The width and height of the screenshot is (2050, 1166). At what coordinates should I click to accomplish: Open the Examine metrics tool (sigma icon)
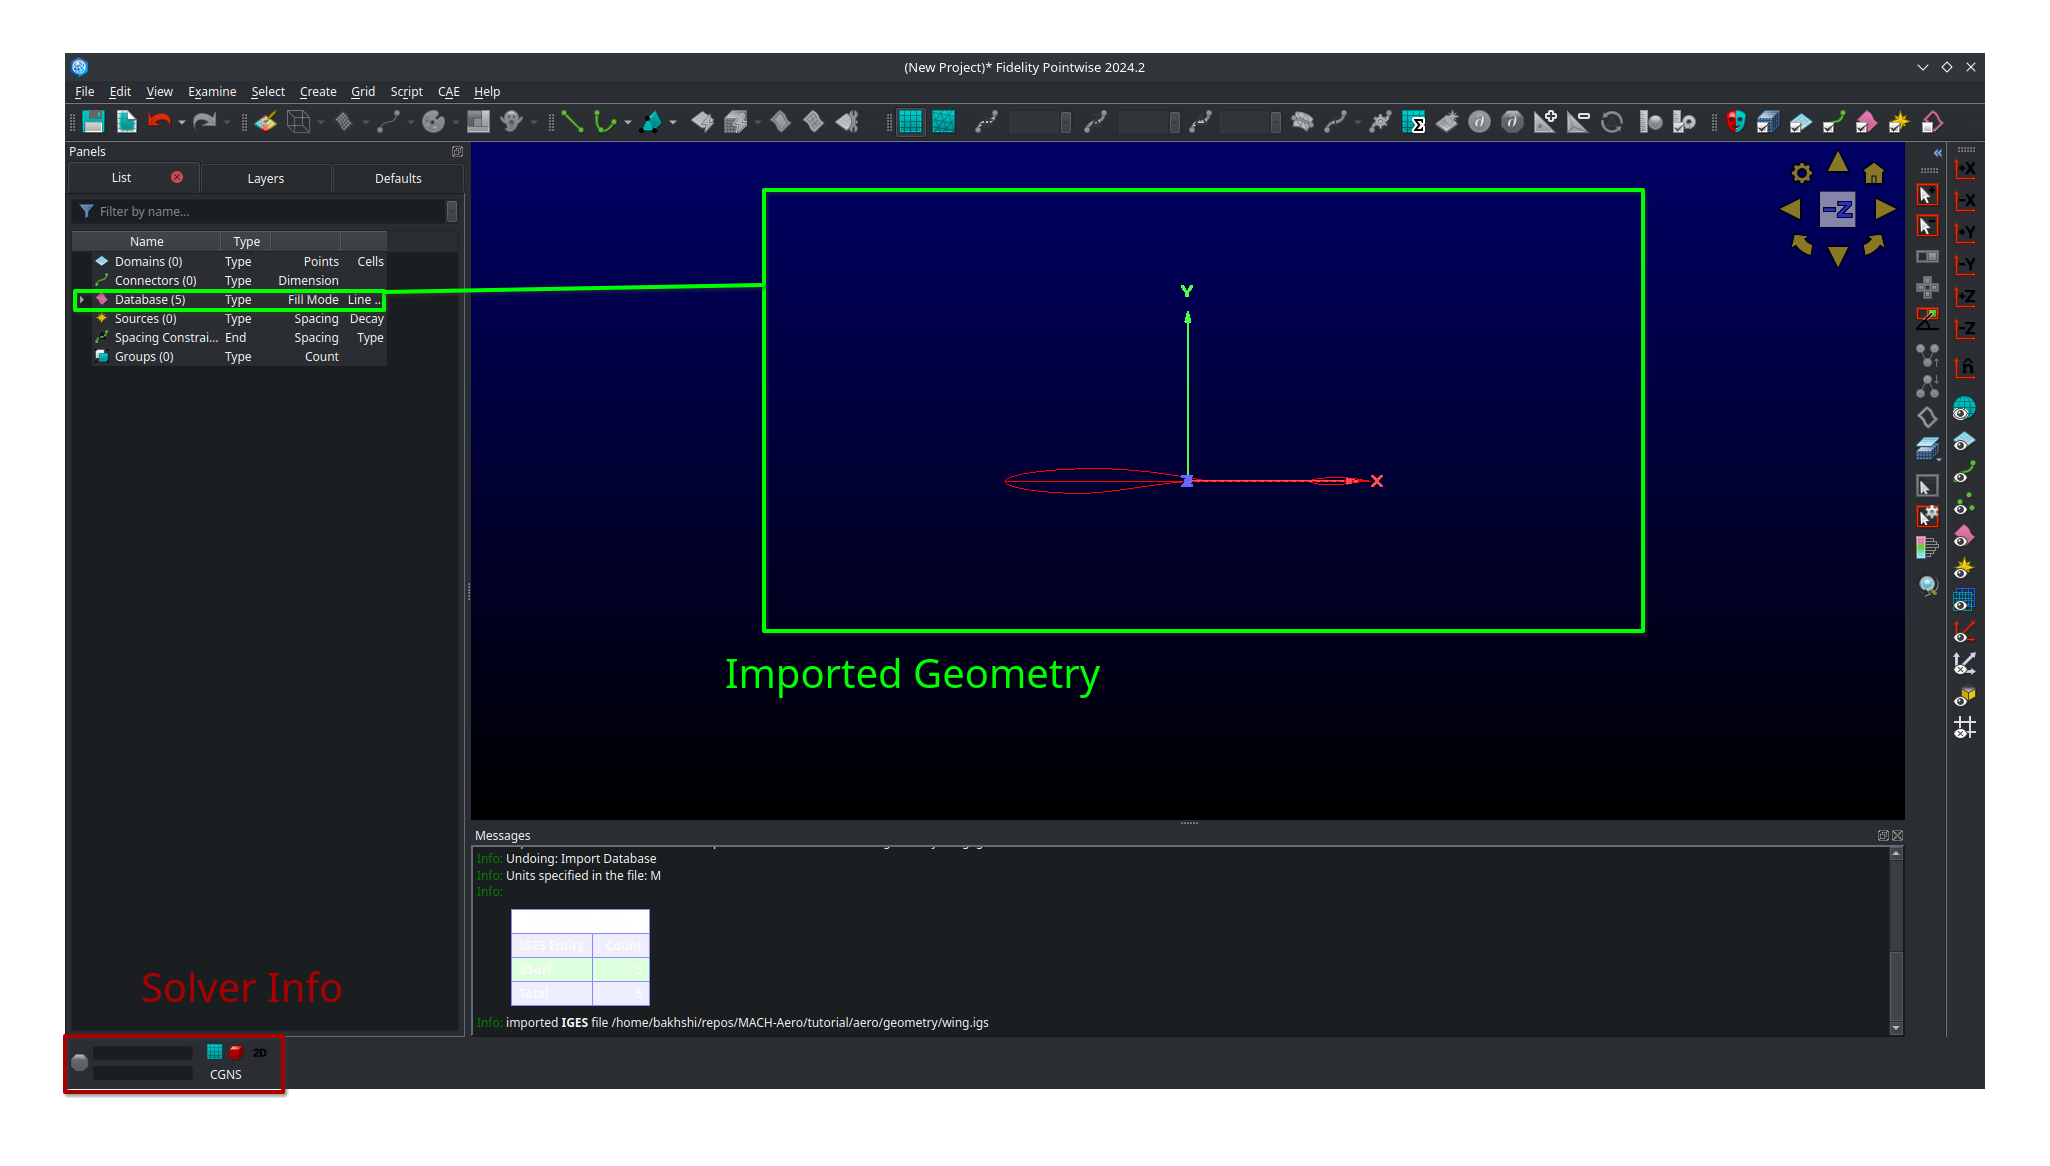point(1416,122)
